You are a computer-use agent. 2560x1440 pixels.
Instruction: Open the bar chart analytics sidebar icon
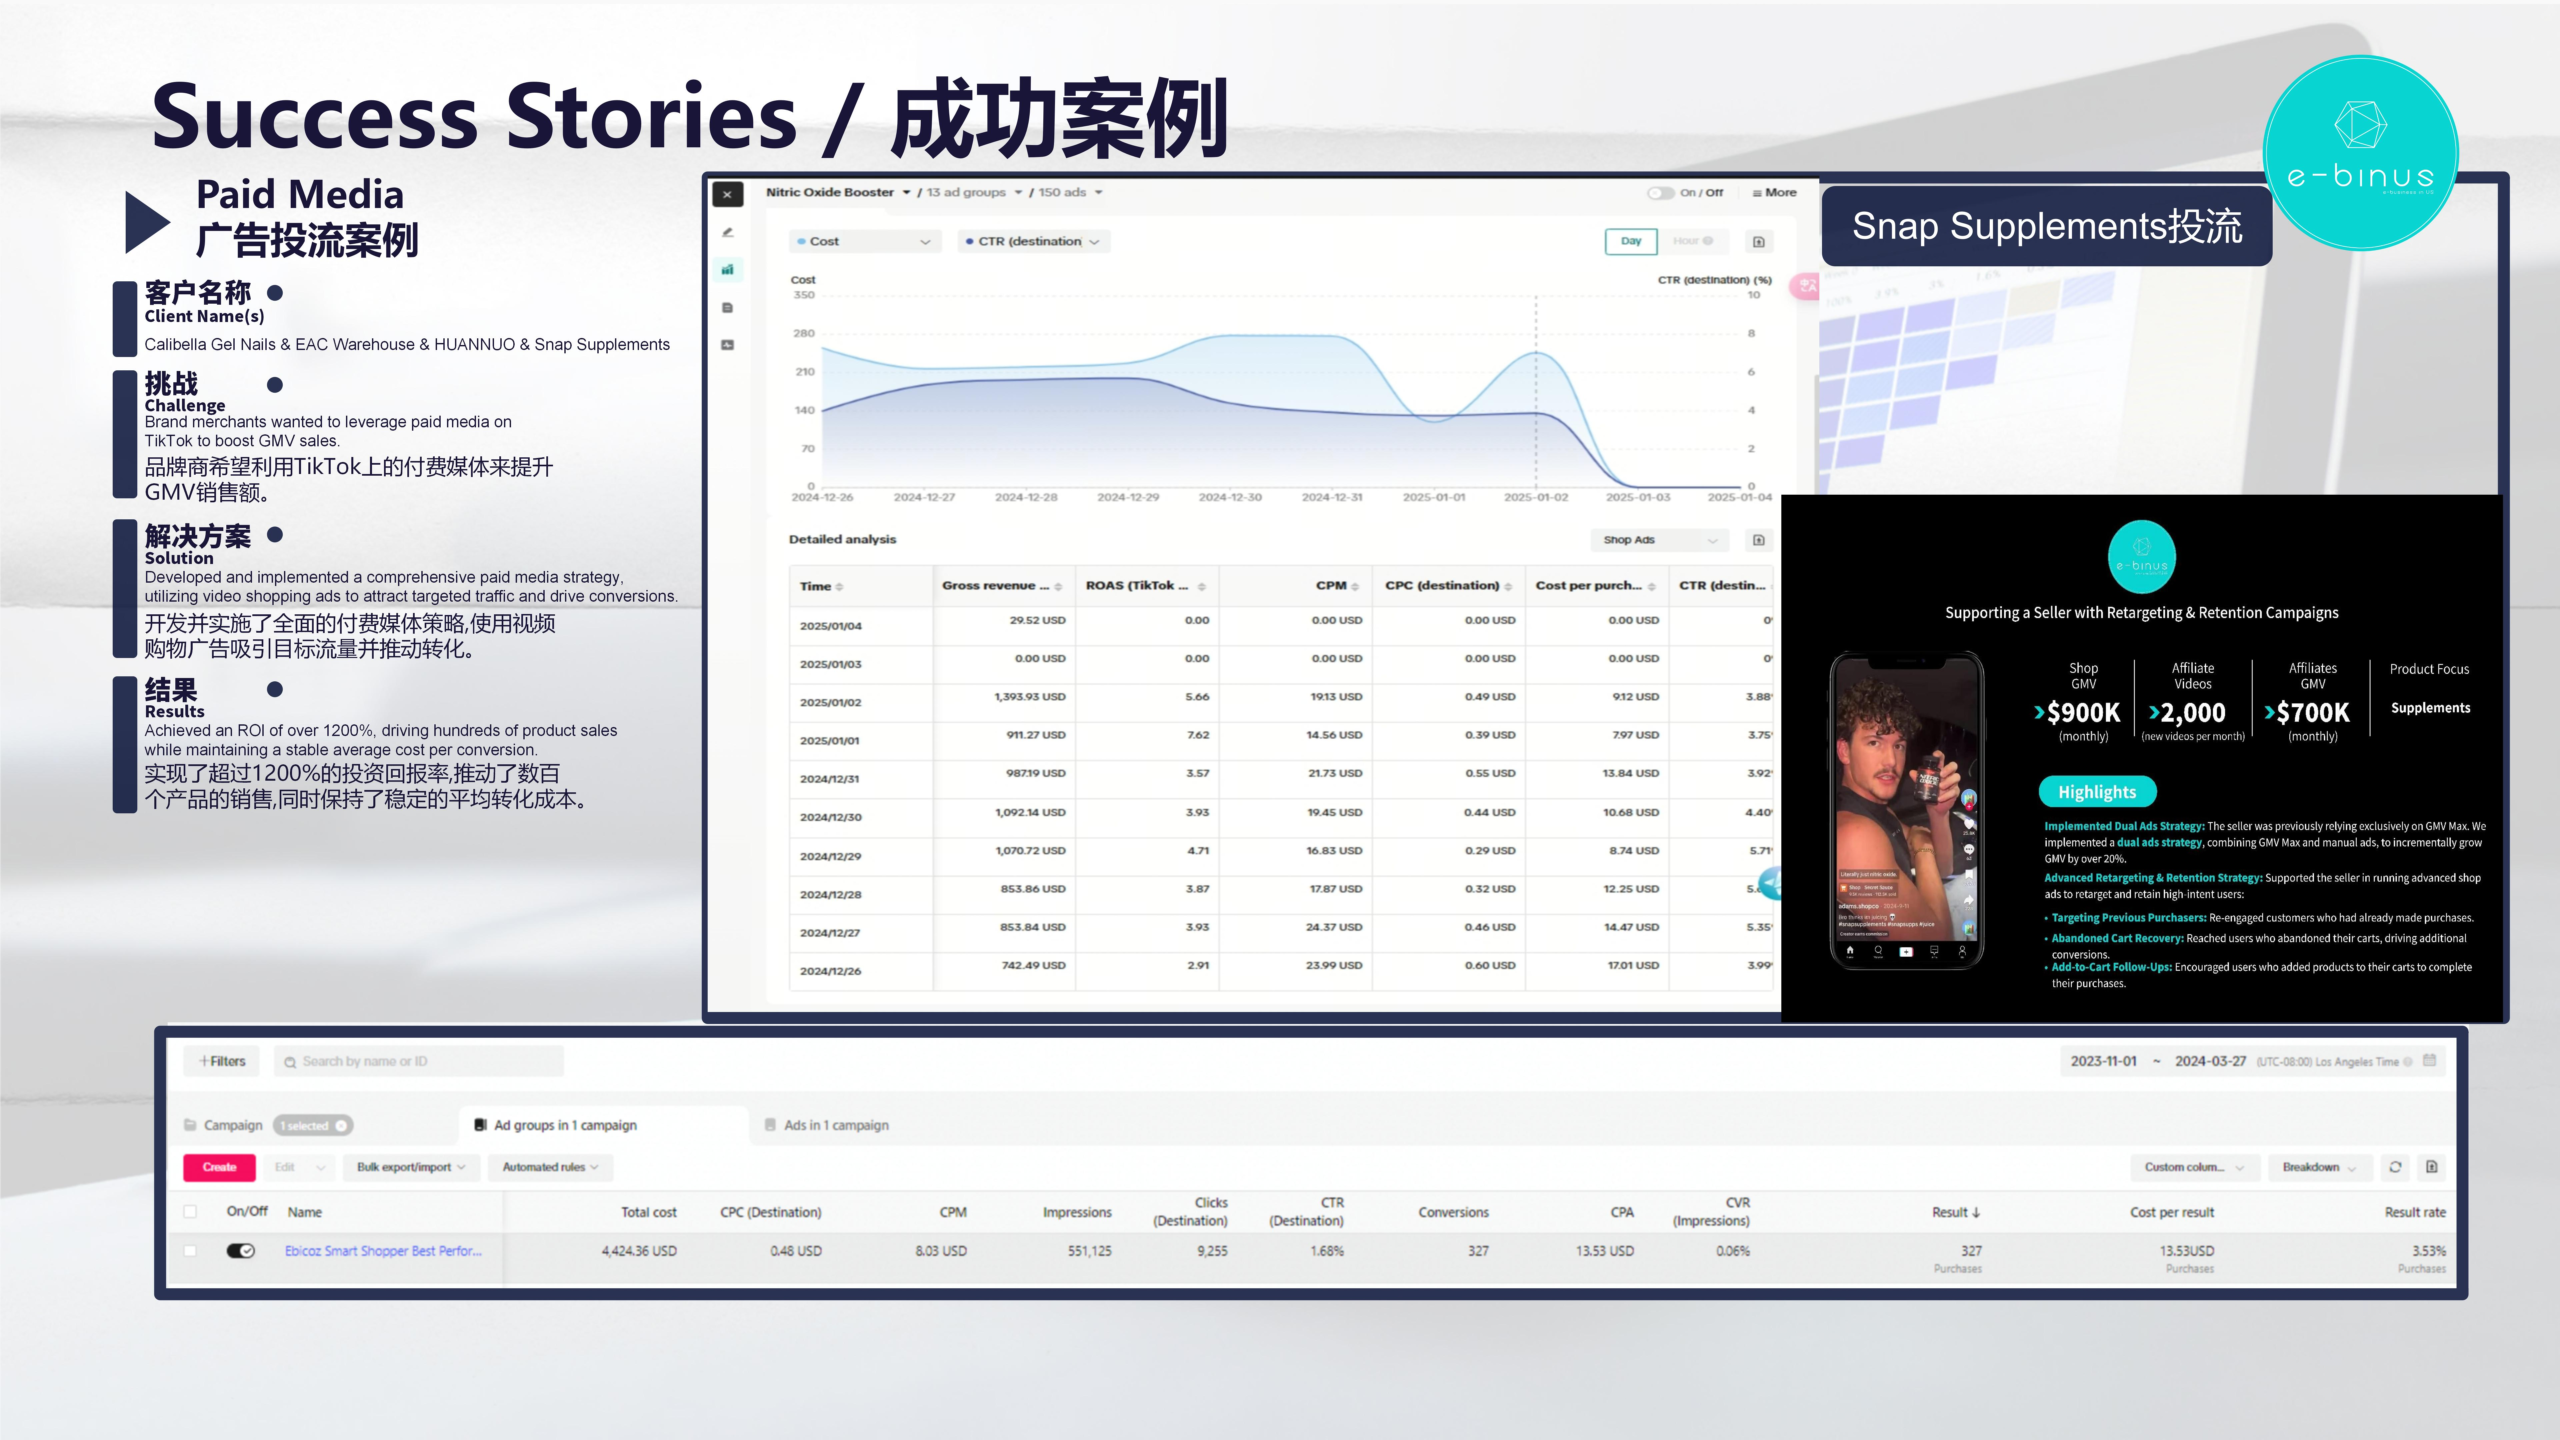click(x=728, y=270)
